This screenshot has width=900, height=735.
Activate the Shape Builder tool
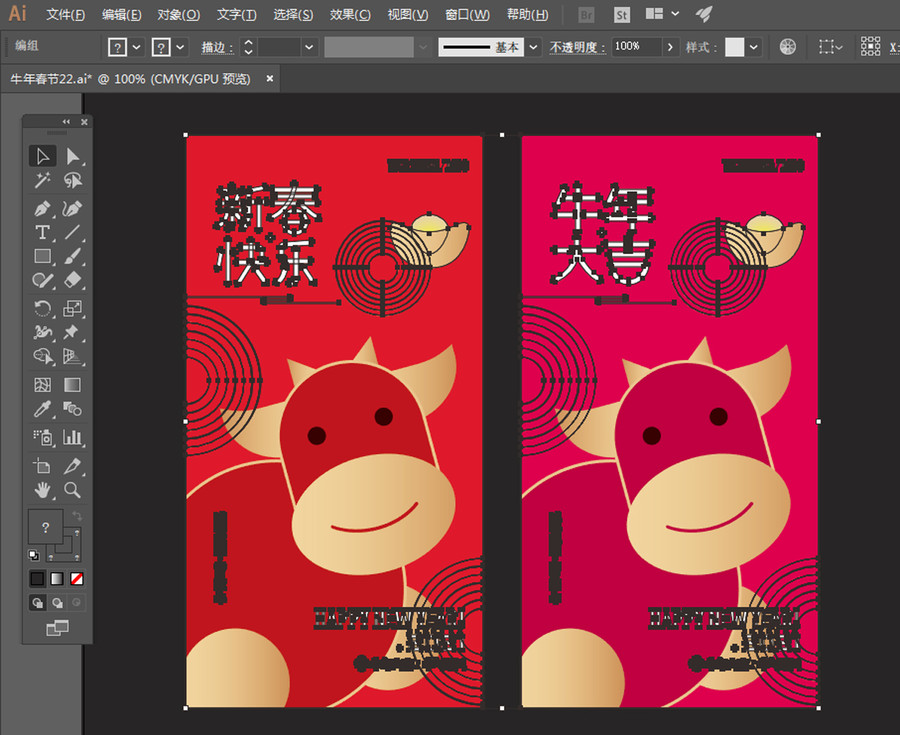pos(42,356)
